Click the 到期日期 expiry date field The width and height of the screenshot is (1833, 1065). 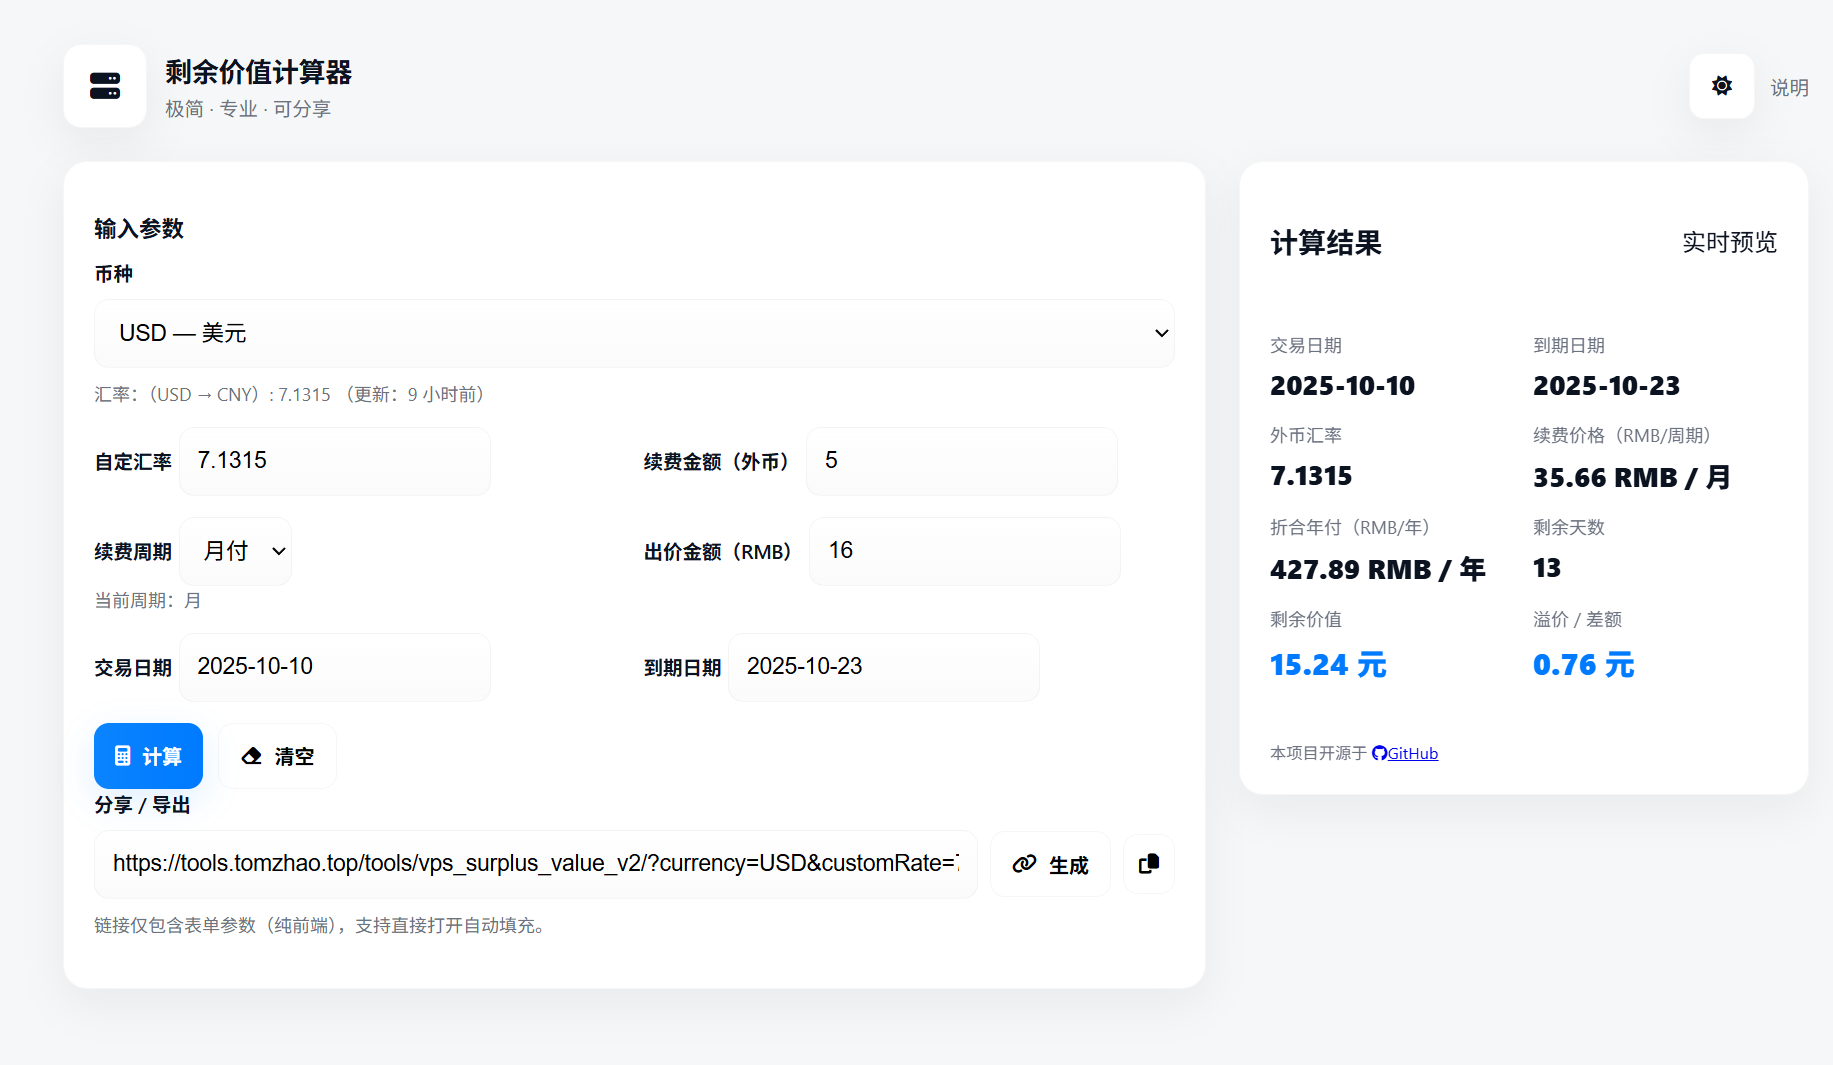pos(883,666)
